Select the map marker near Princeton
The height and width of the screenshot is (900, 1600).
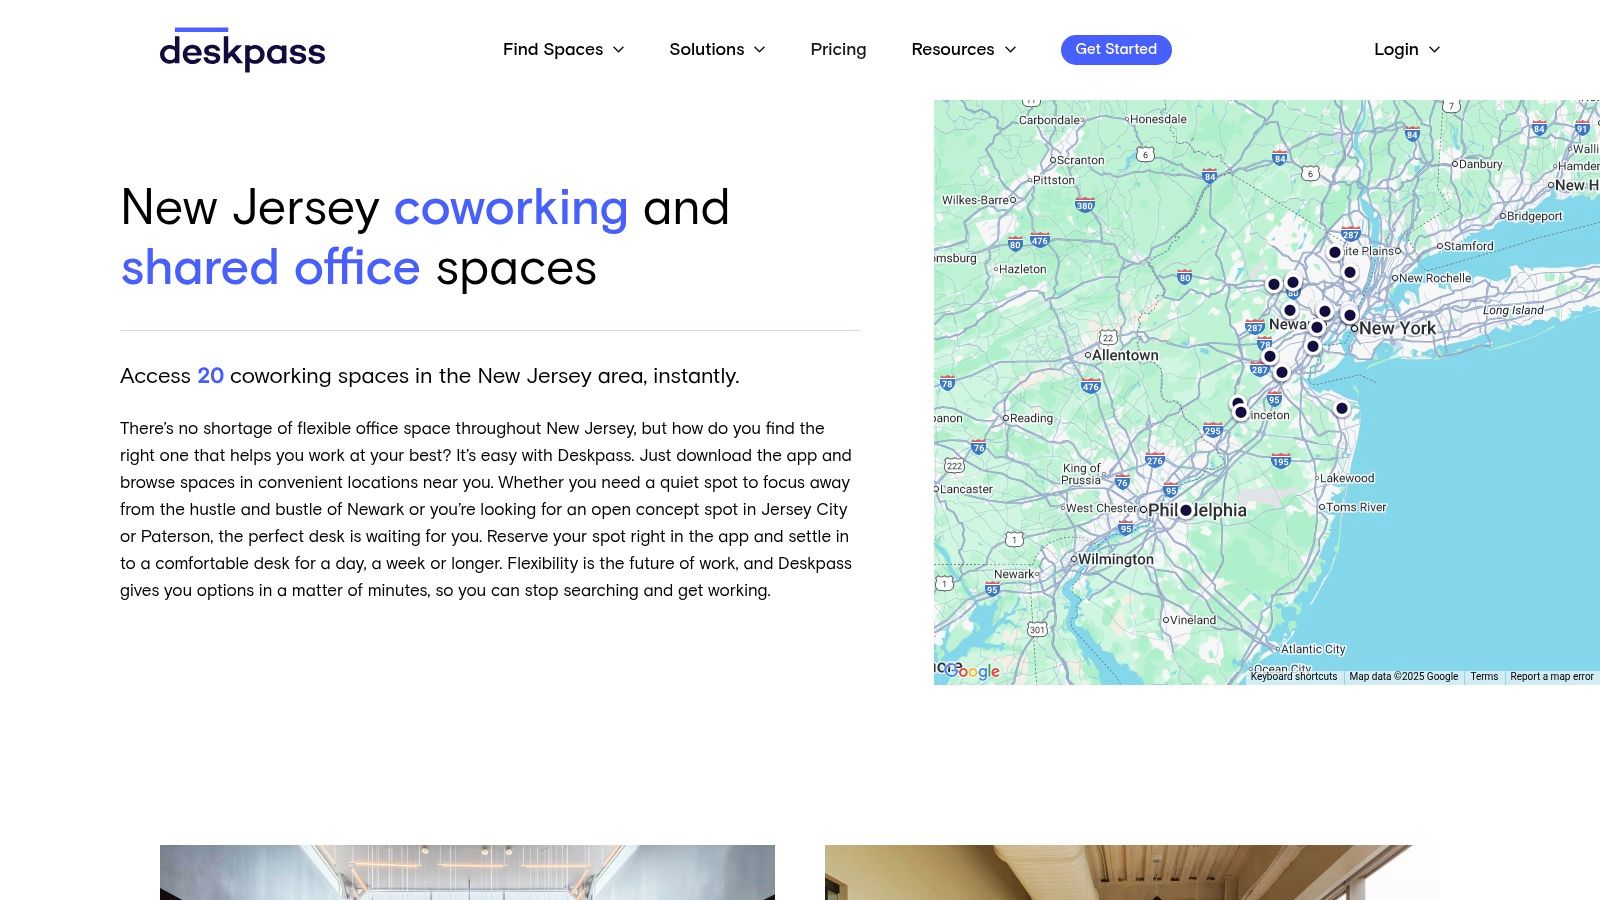click(x=1240, y=412)
